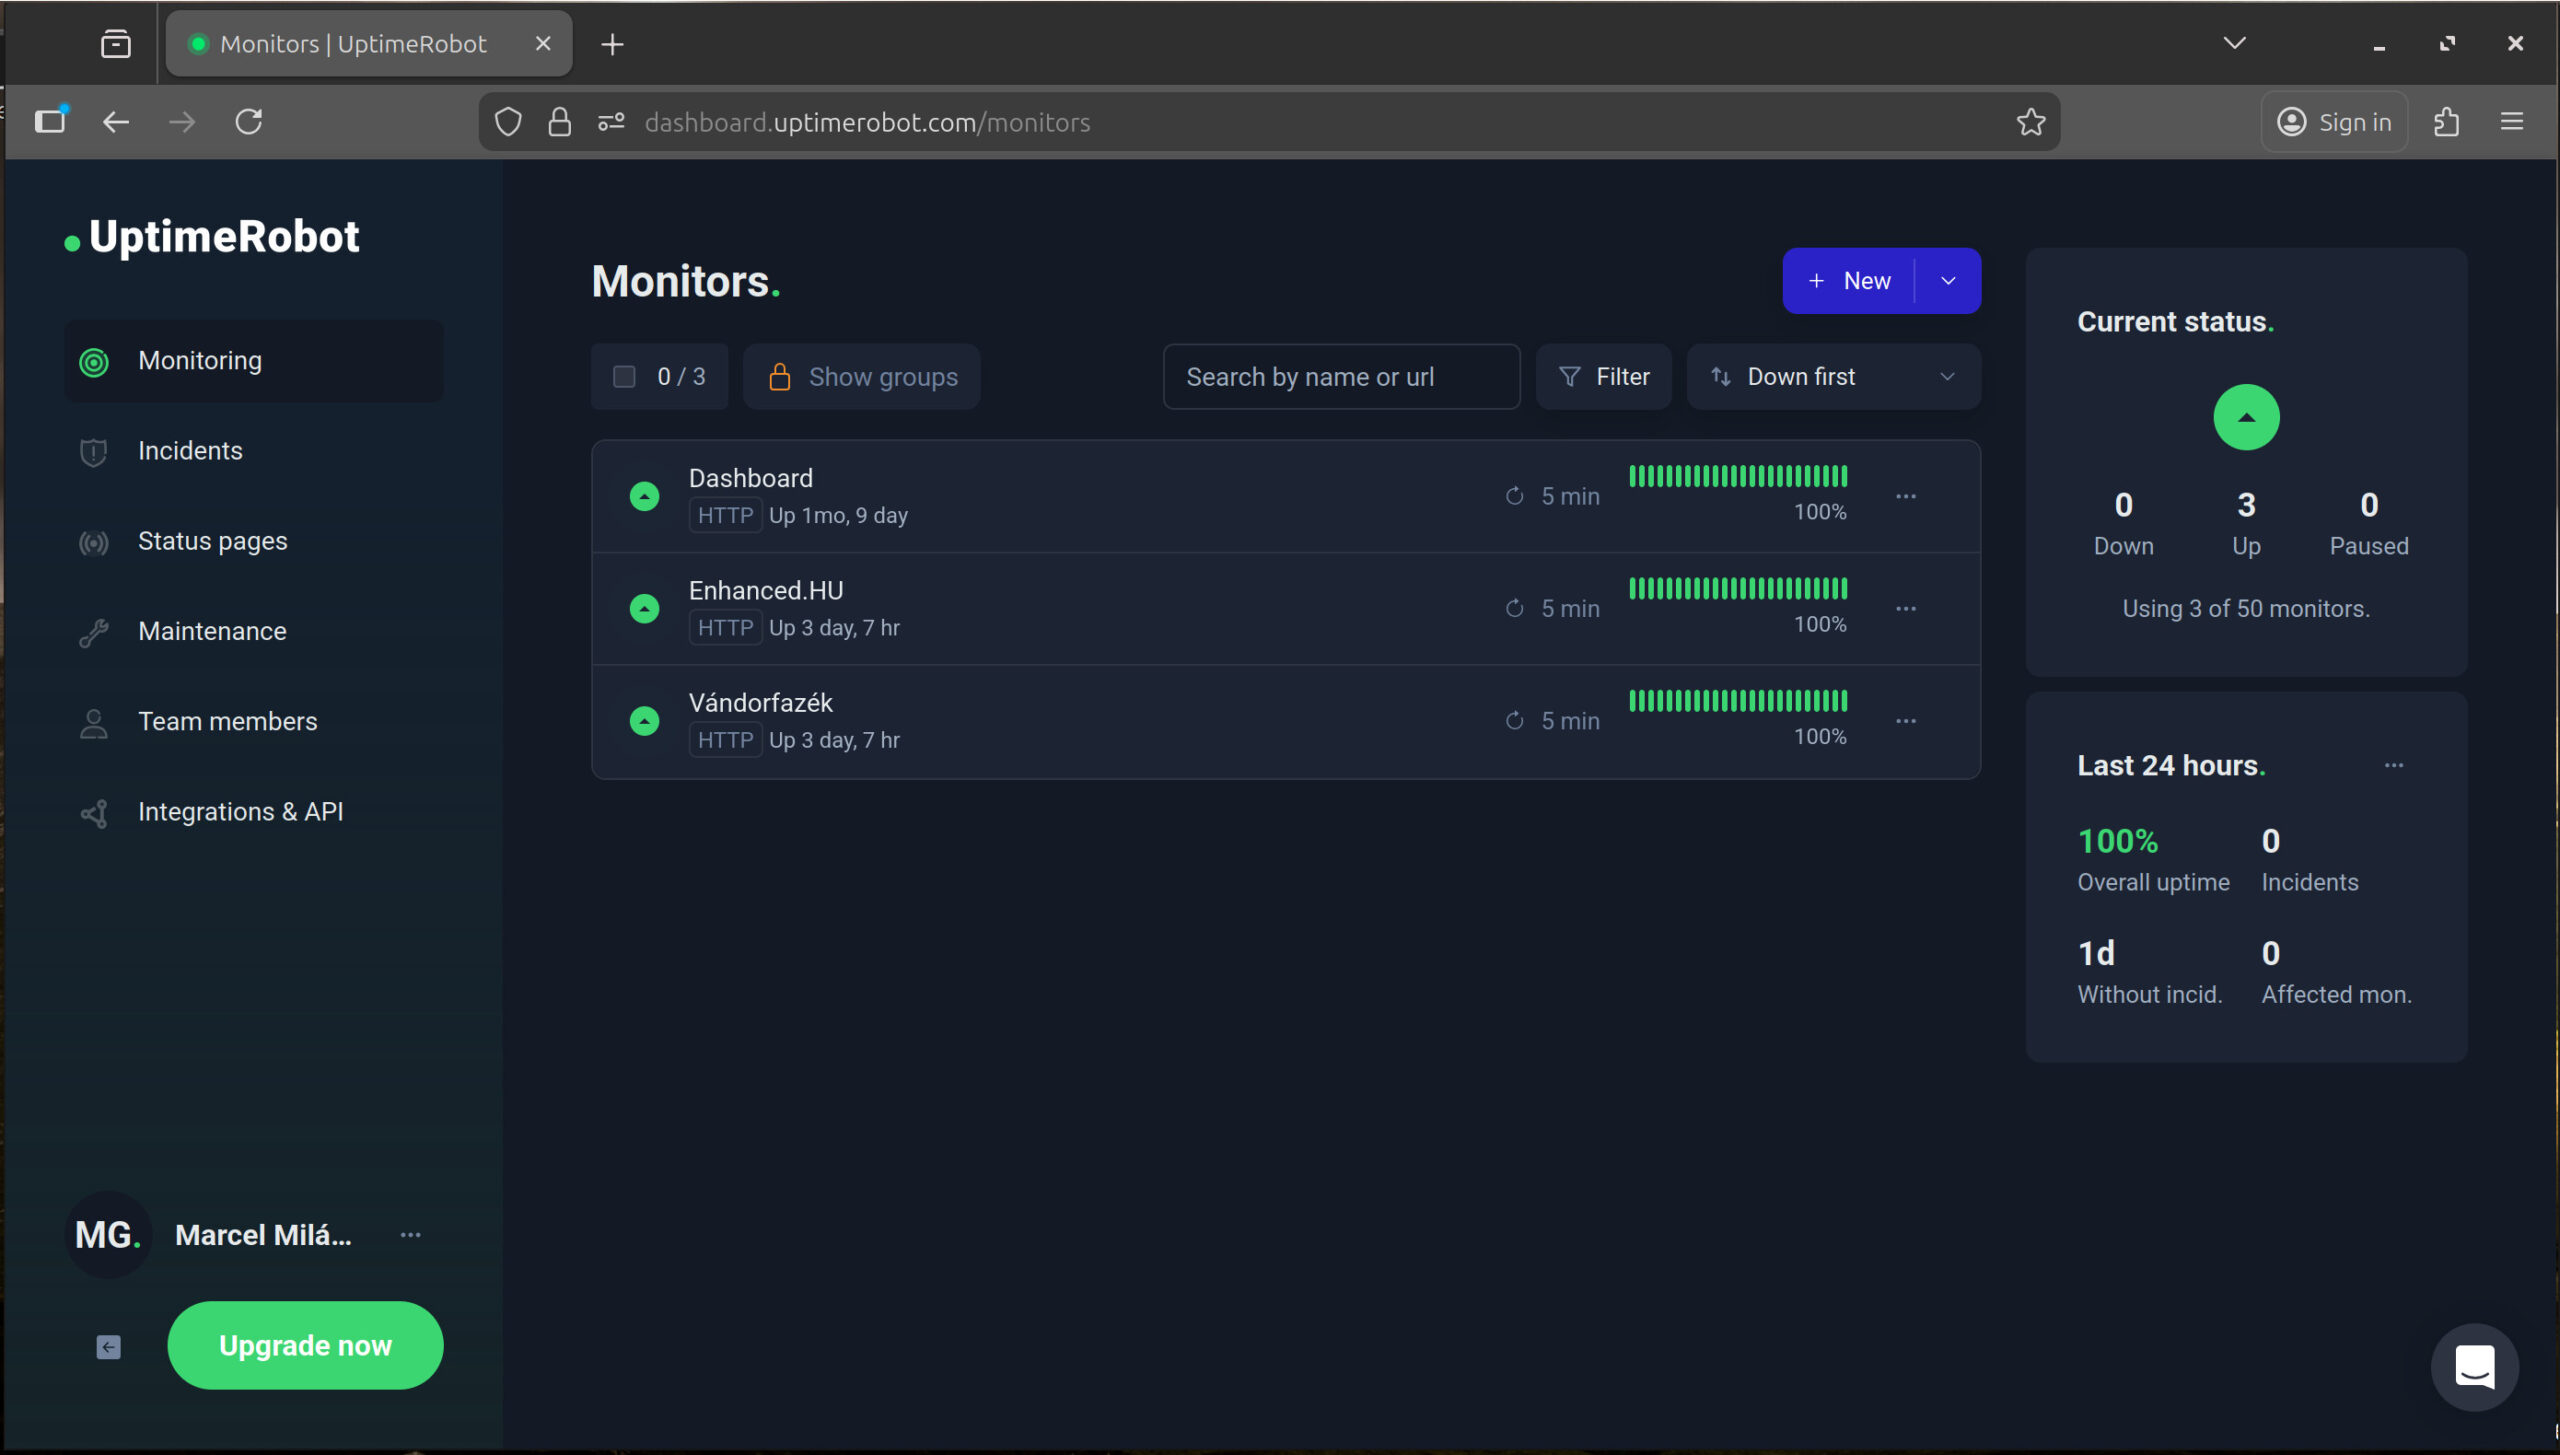Expand the arrow next to New button

tap(1948, 281)
